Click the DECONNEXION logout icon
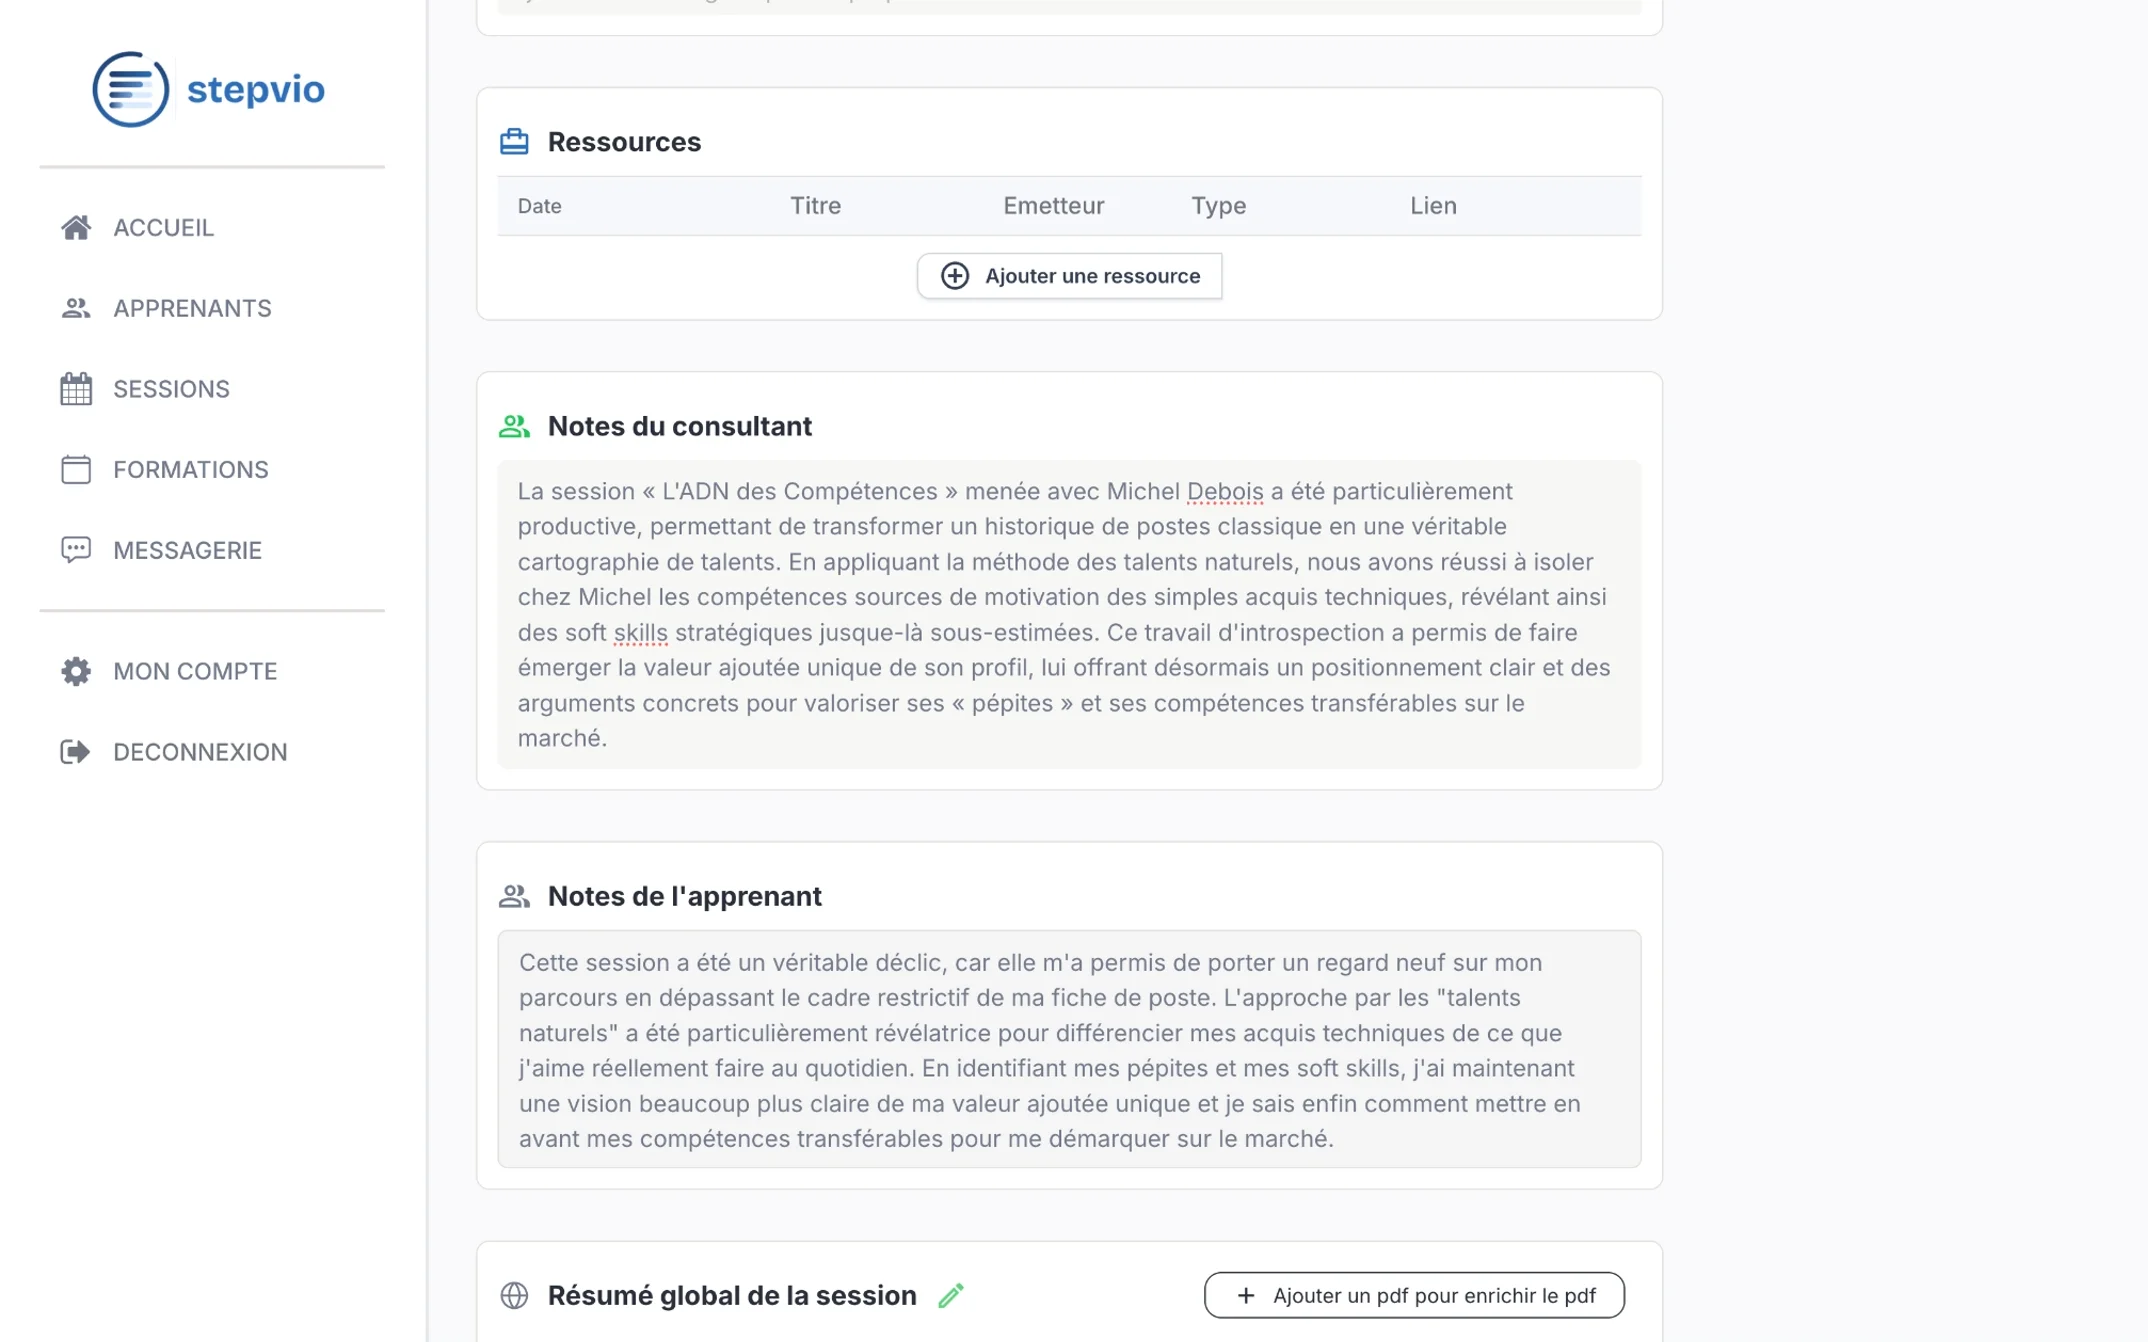This screenshot has width=2148, height=1342. [76, 751]
